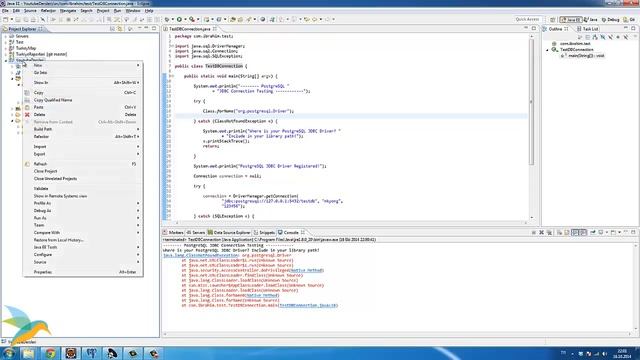
Task: Click the external tools run icon
Action: pyautogui.click(x=191, y=19)
